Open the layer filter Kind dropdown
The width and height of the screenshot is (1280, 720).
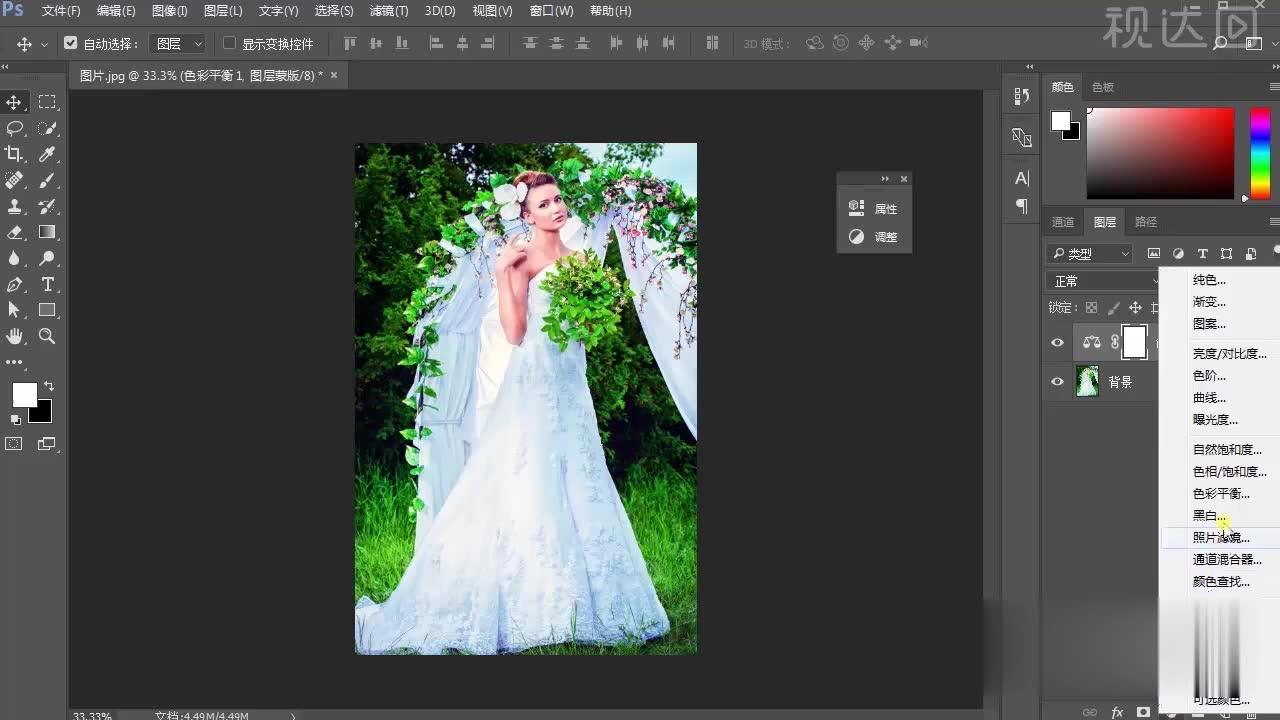coord(1090,254)
